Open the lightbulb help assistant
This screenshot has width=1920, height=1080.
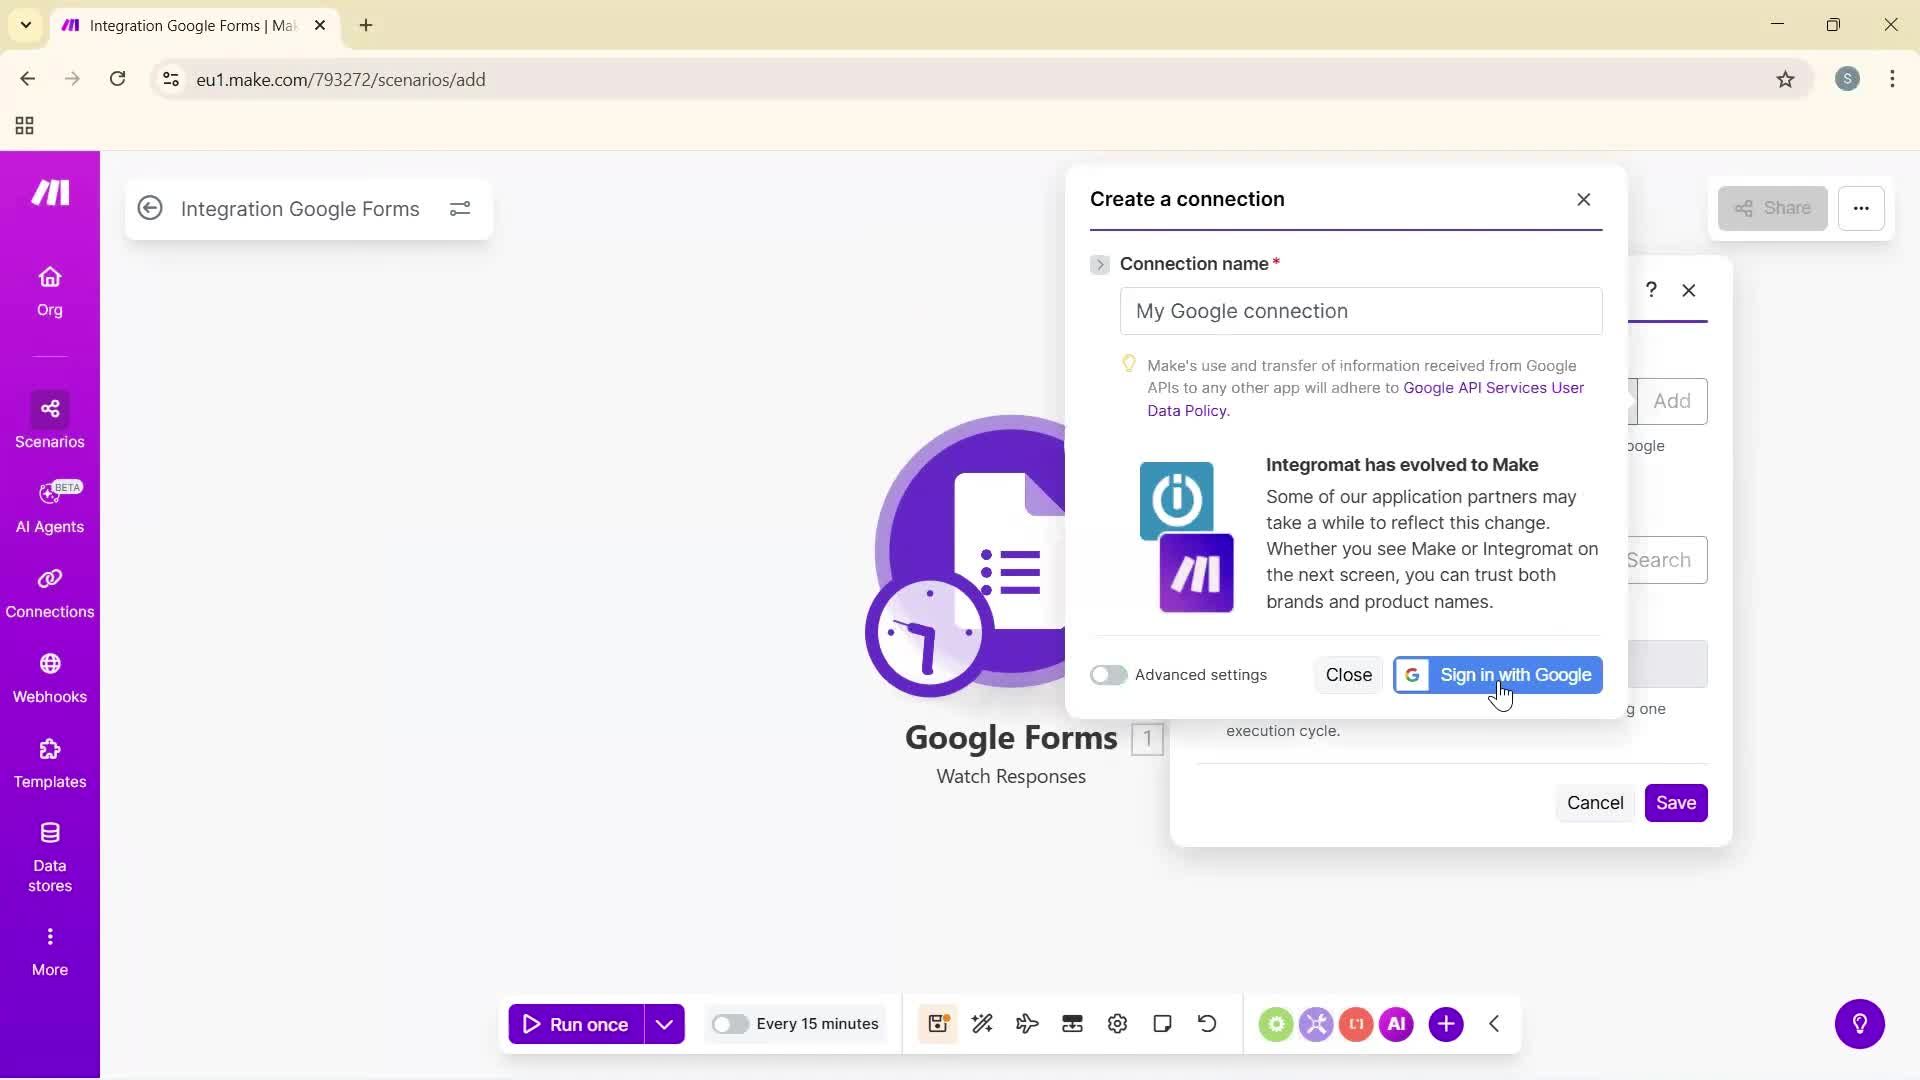point(1859,1024)
